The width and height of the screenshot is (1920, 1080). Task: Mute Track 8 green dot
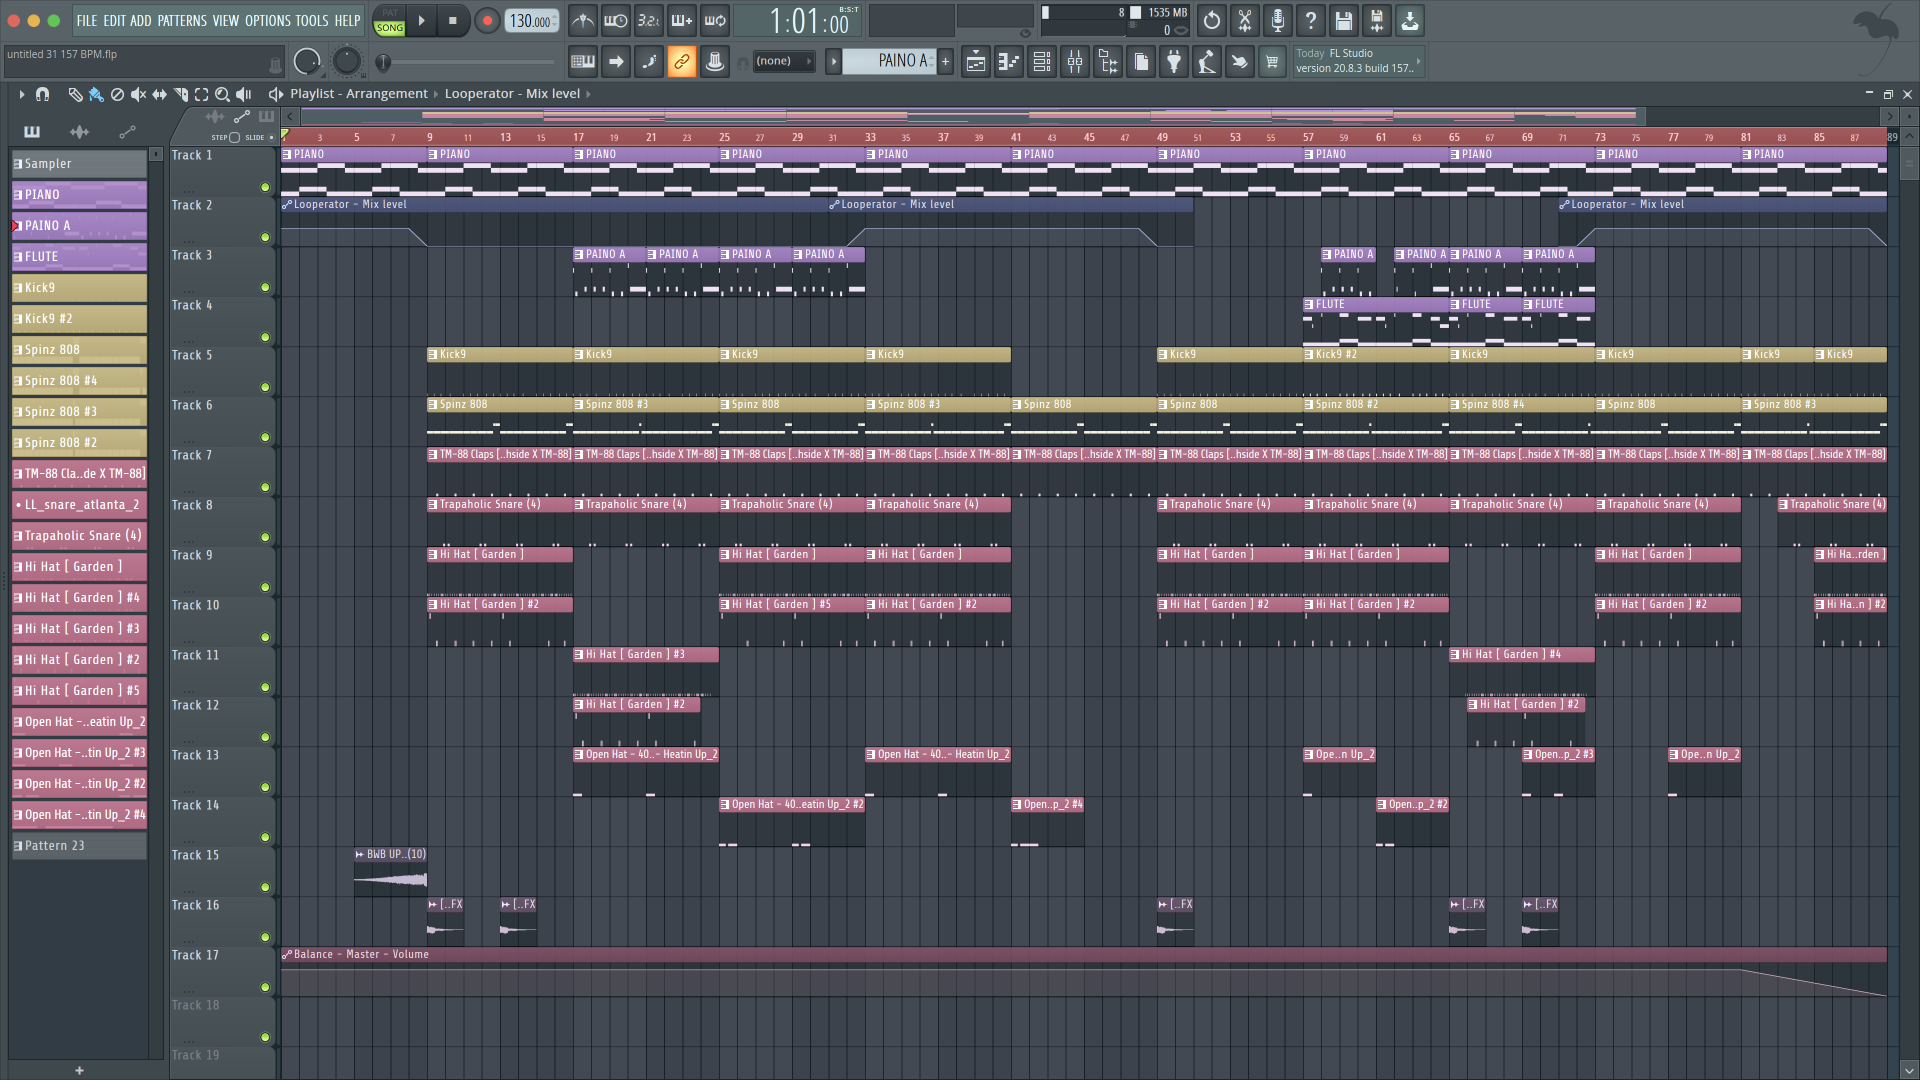[x=265, y=537]
